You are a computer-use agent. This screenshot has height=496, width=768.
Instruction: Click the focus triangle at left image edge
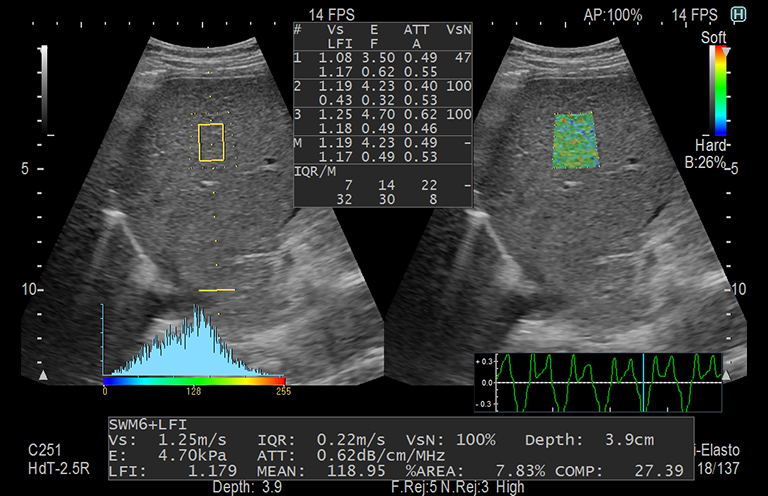(43, 375)
